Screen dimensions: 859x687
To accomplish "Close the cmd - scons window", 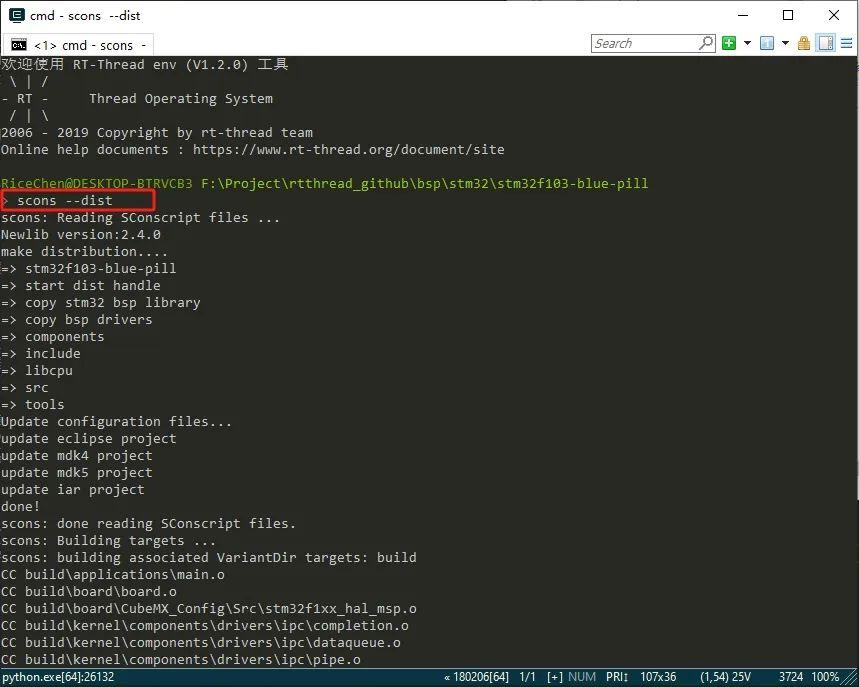I will (x=834, y=15).
